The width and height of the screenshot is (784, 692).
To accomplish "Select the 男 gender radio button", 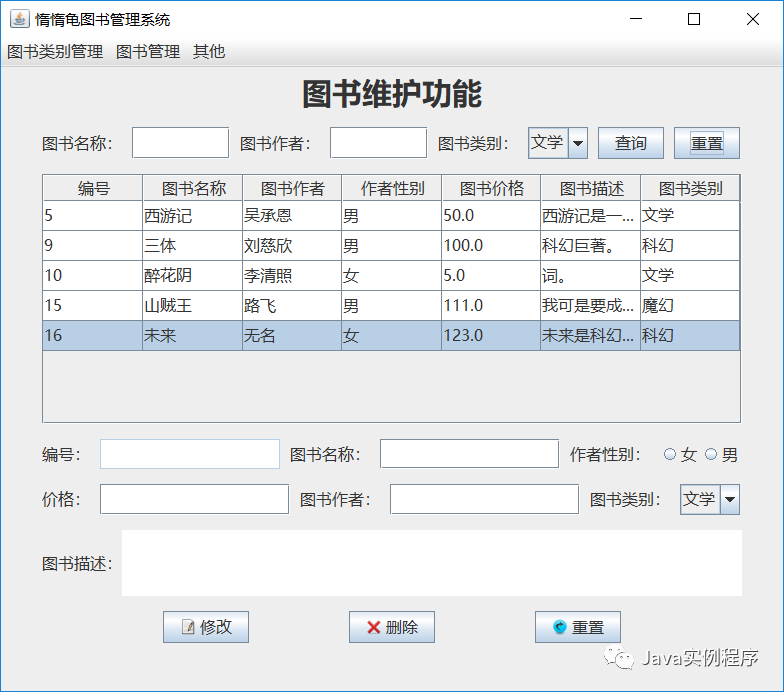I will click(710, 454).
